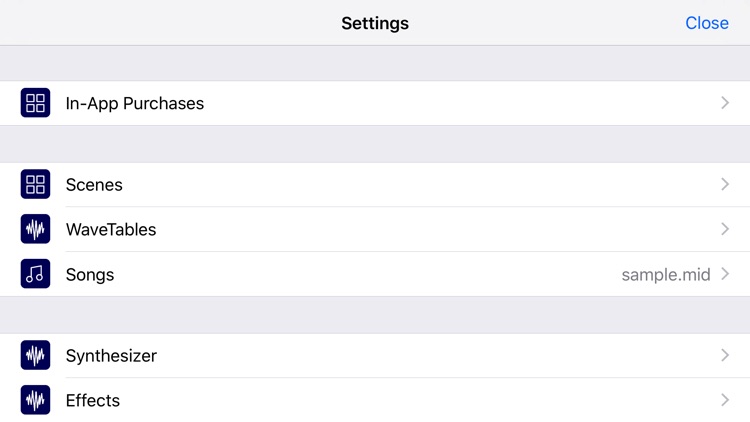Open the Effects settings entry

(x=375, y=400)
